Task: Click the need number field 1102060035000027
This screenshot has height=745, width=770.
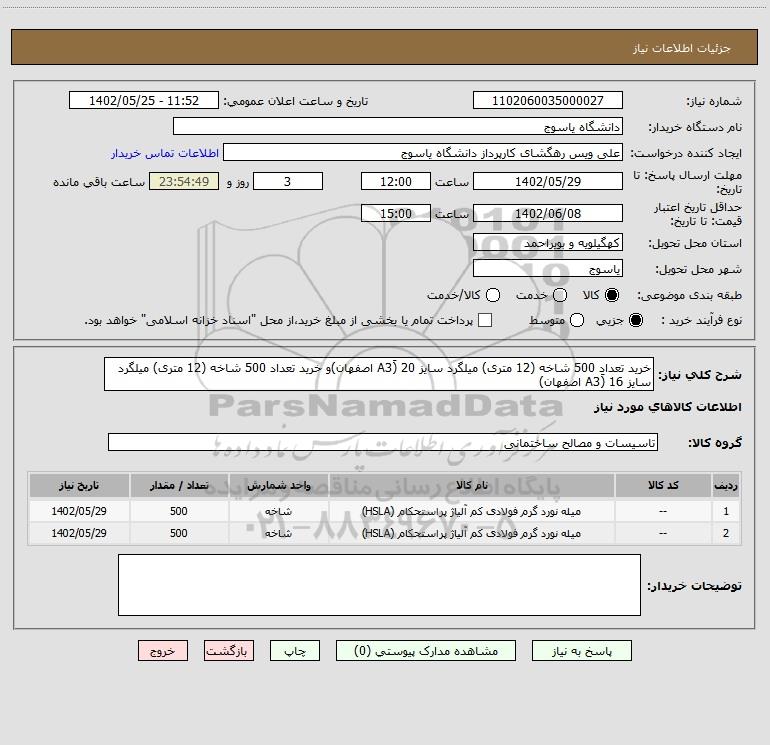Action: pyautogui.click(x=548, y=100)
